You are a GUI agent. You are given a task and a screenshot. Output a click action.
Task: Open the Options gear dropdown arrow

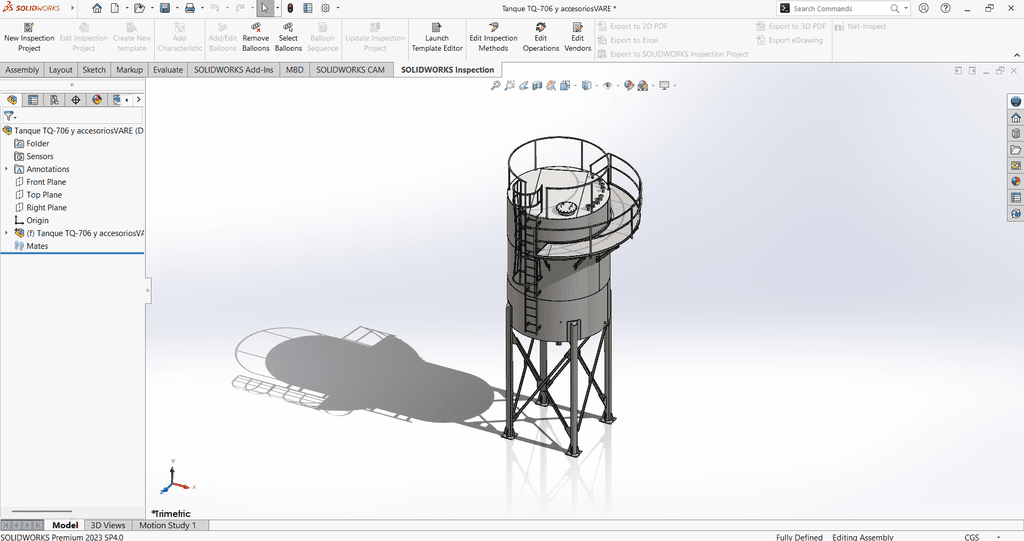coord(337,8)
